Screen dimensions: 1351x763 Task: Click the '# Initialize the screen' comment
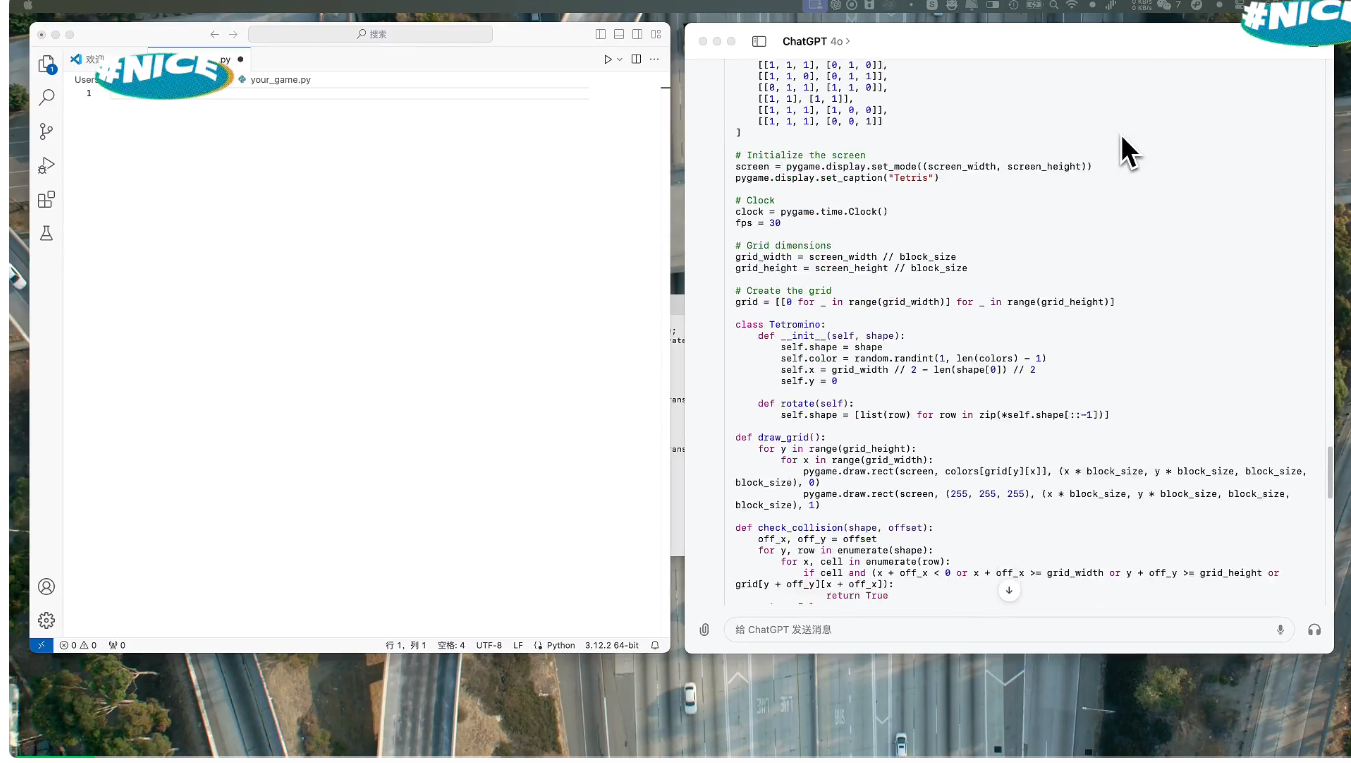pyautogui.click(x=800, y=155)
